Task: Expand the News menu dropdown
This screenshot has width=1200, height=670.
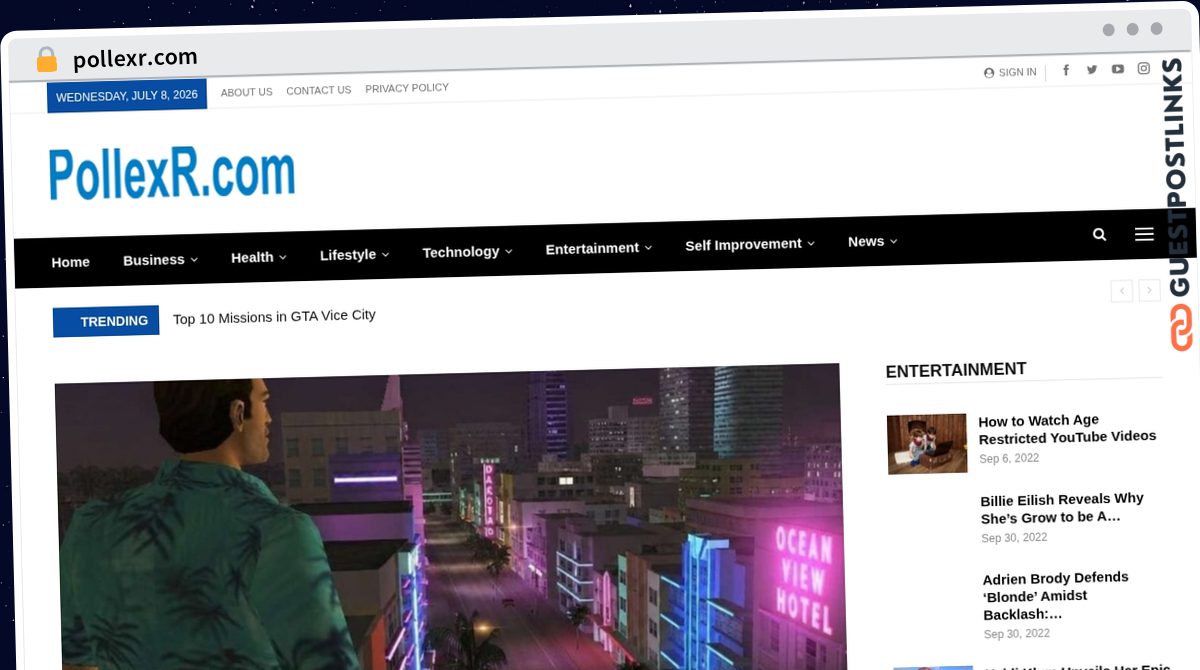Action: pyautogui.click(x=872, y=241)
